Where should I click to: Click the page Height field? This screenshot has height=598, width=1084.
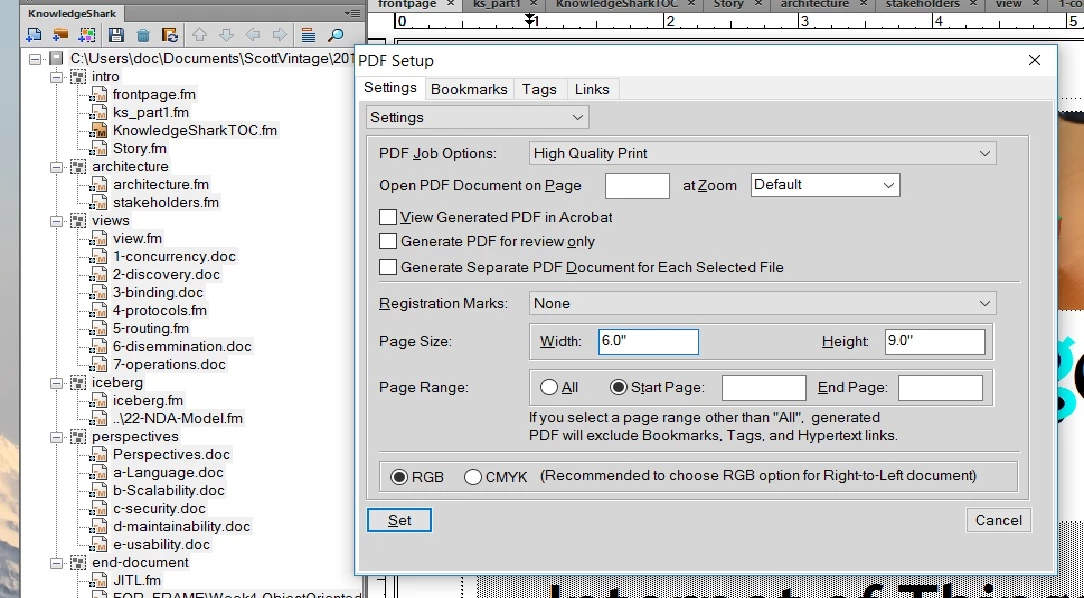(935, 342)
